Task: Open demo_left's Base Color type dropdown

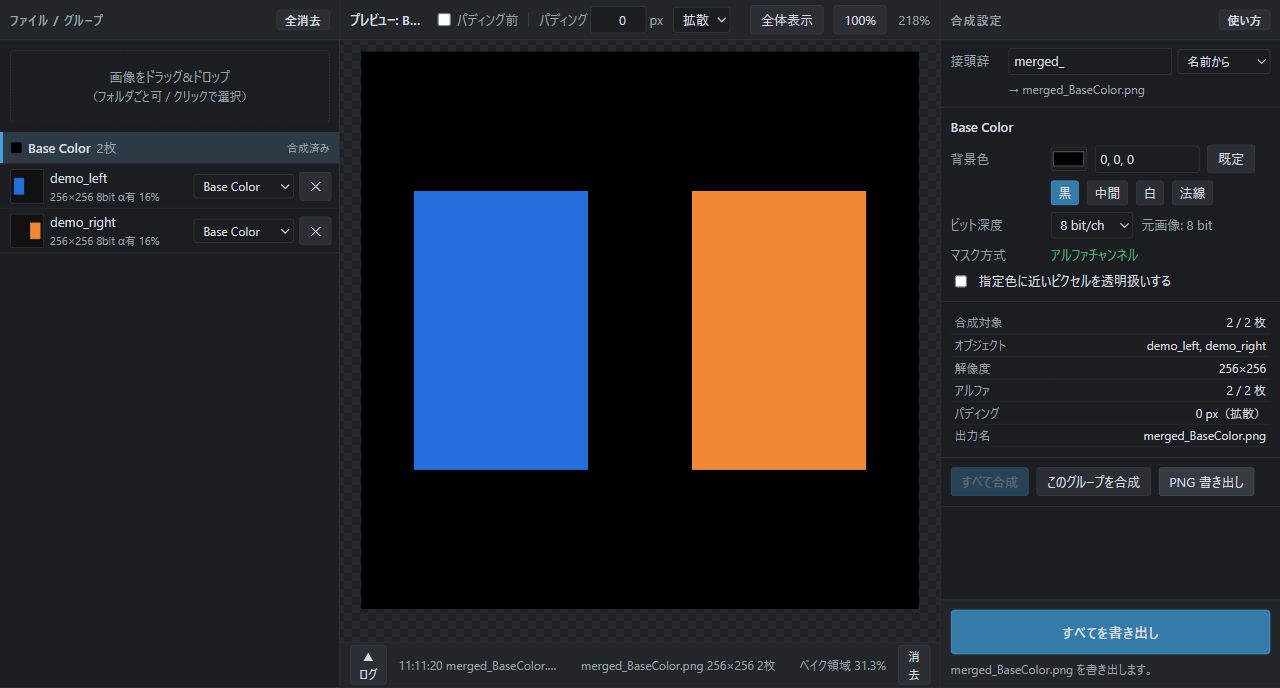Action: pos(243,186)
